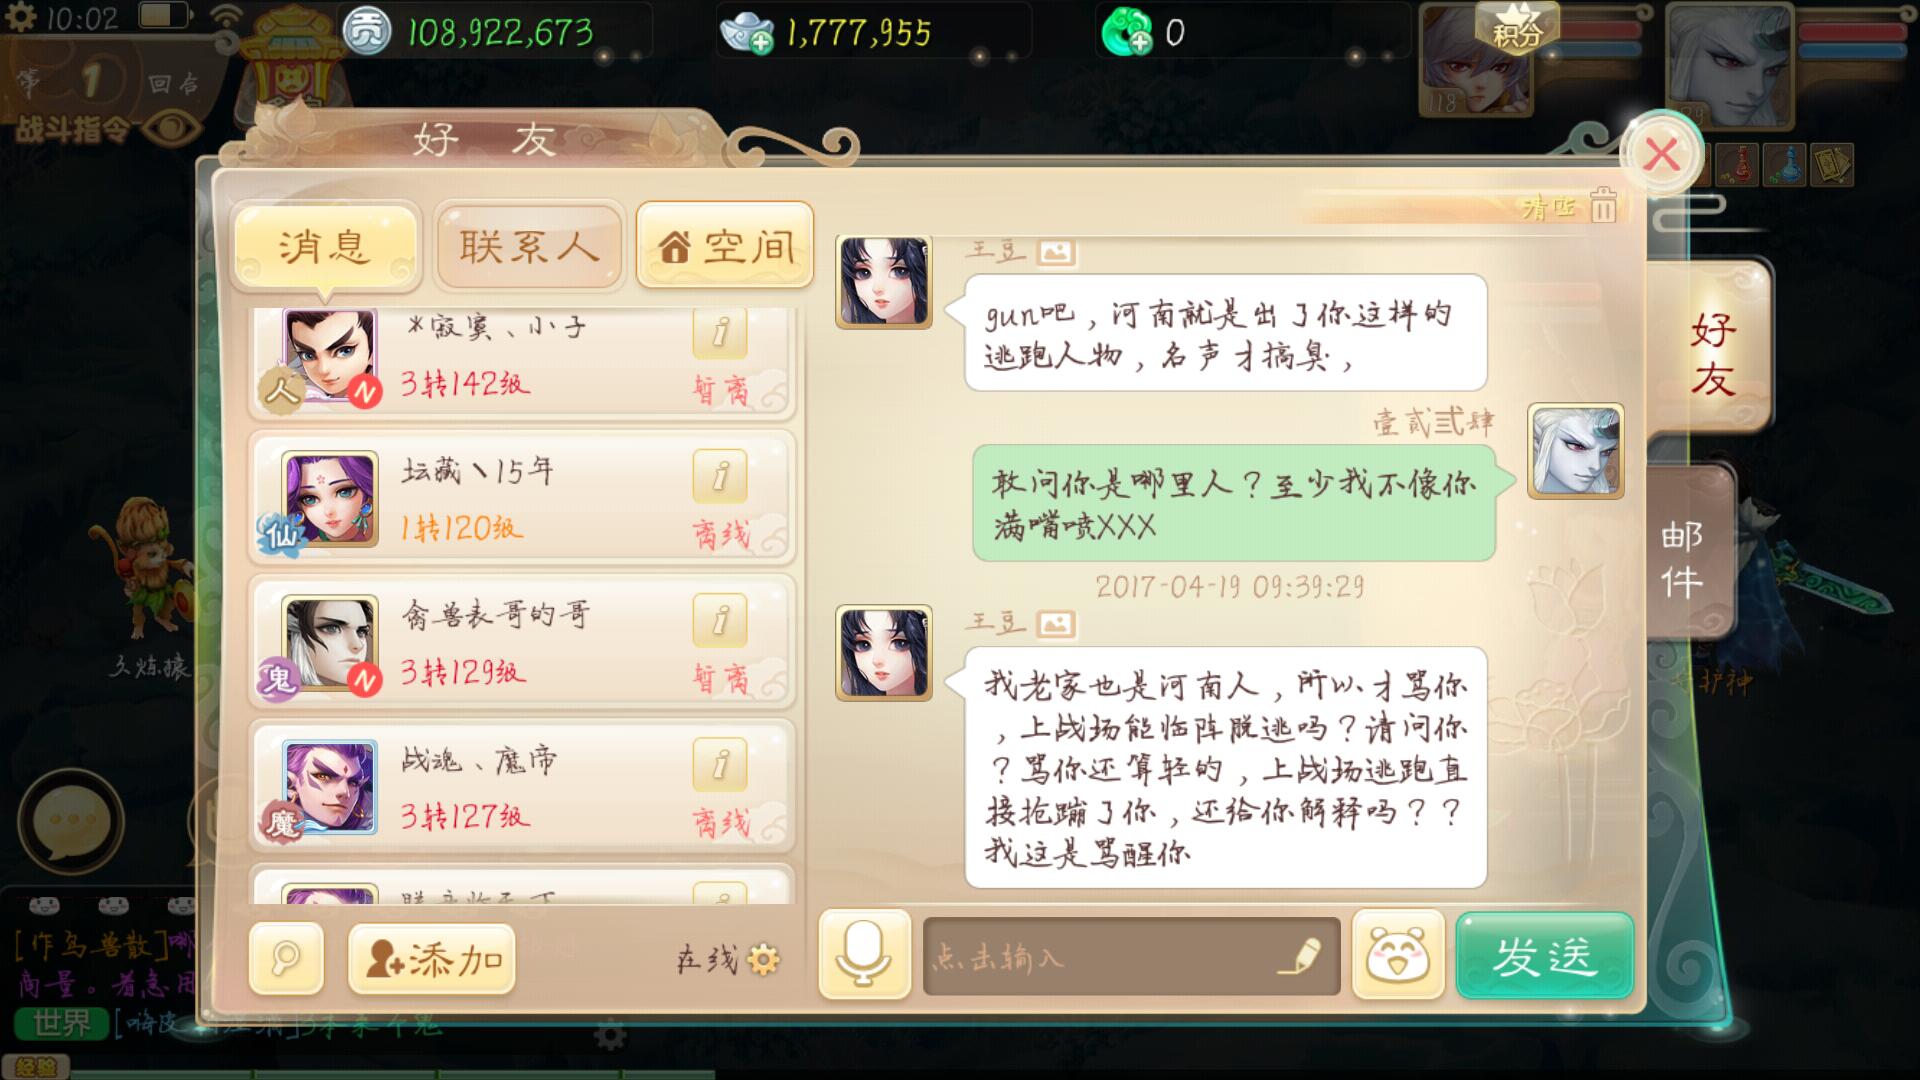
Task: Open info icon for 坛藏丶15年
Action: click(720, 475)
